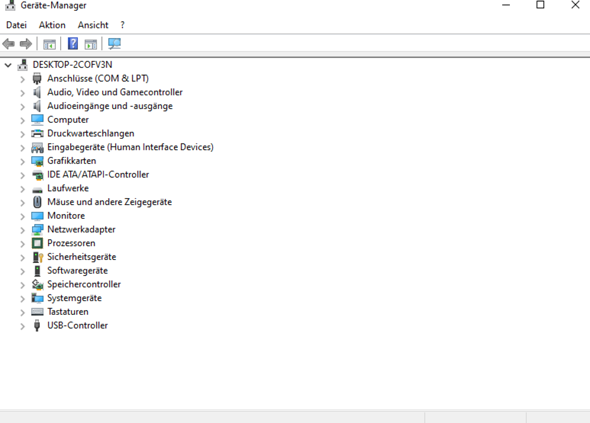590x423 pixels.
Task: Expand Anschlüsse (COM & LPT) node
Action: click(x=23, y=79)
